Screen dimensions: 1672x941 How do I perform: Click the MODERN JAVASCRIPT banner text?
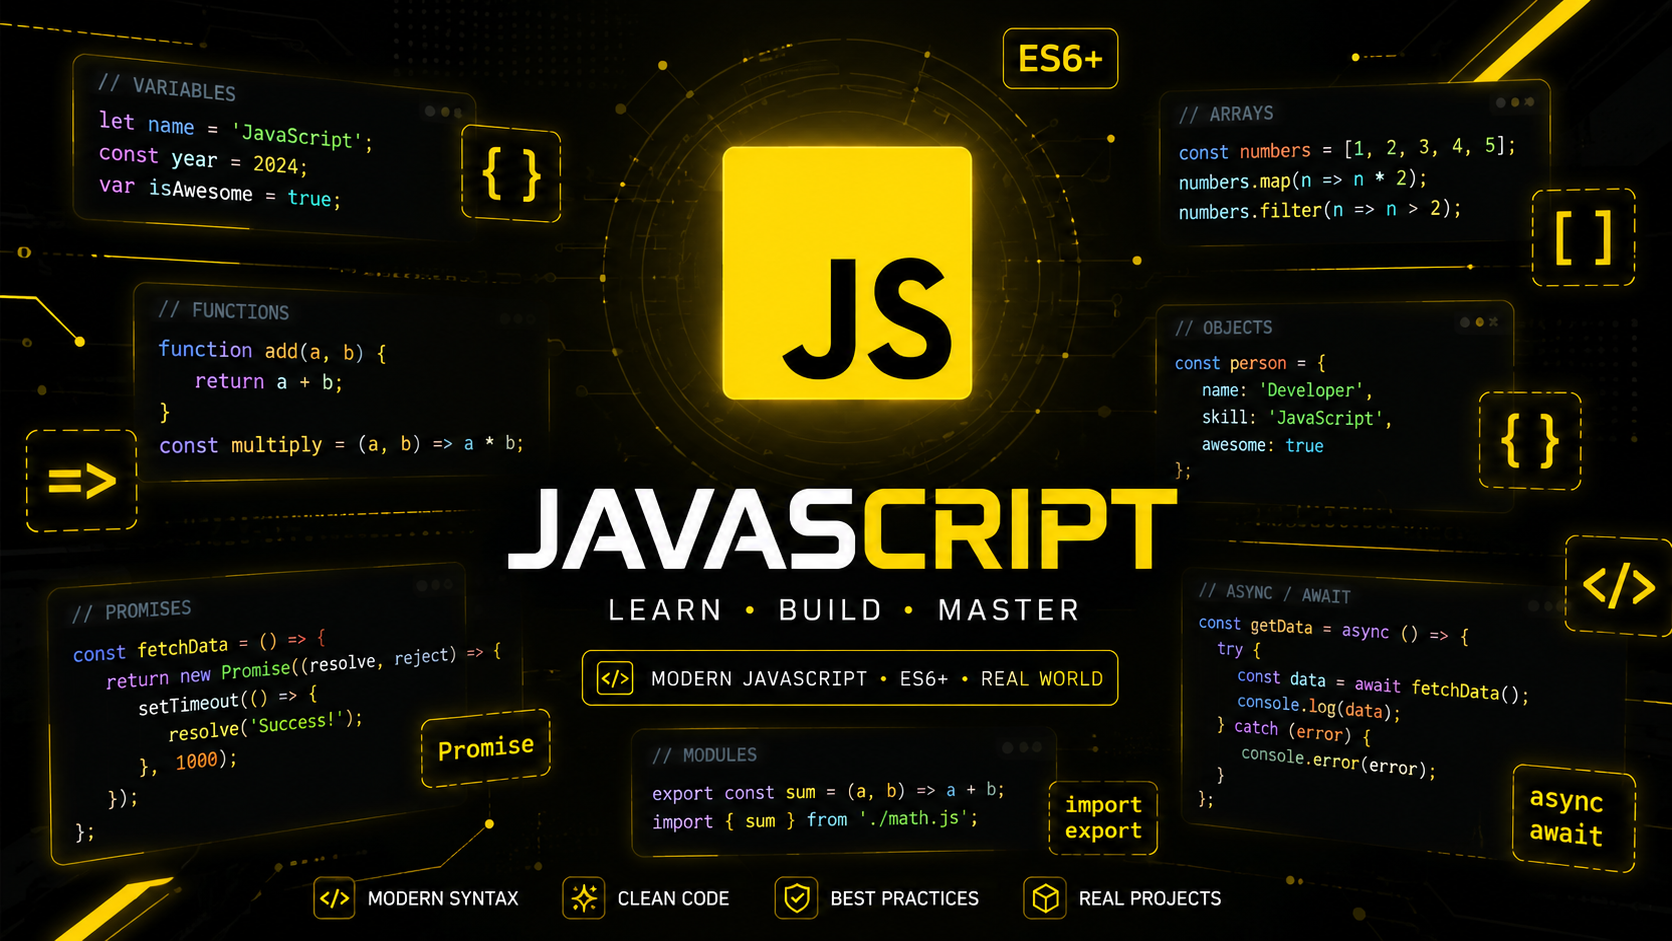pyautogui.click(x=877, y=679)
